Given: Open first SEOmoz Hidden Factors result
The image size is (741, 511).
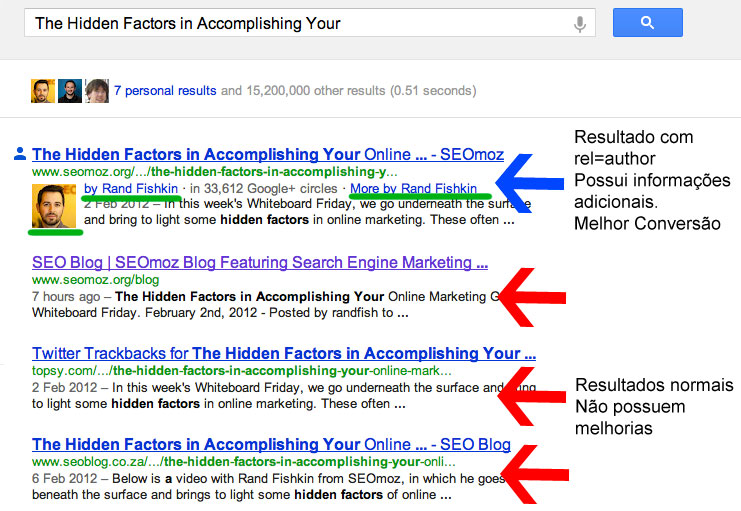Looking at the screenshot, I should coord(267,155).
